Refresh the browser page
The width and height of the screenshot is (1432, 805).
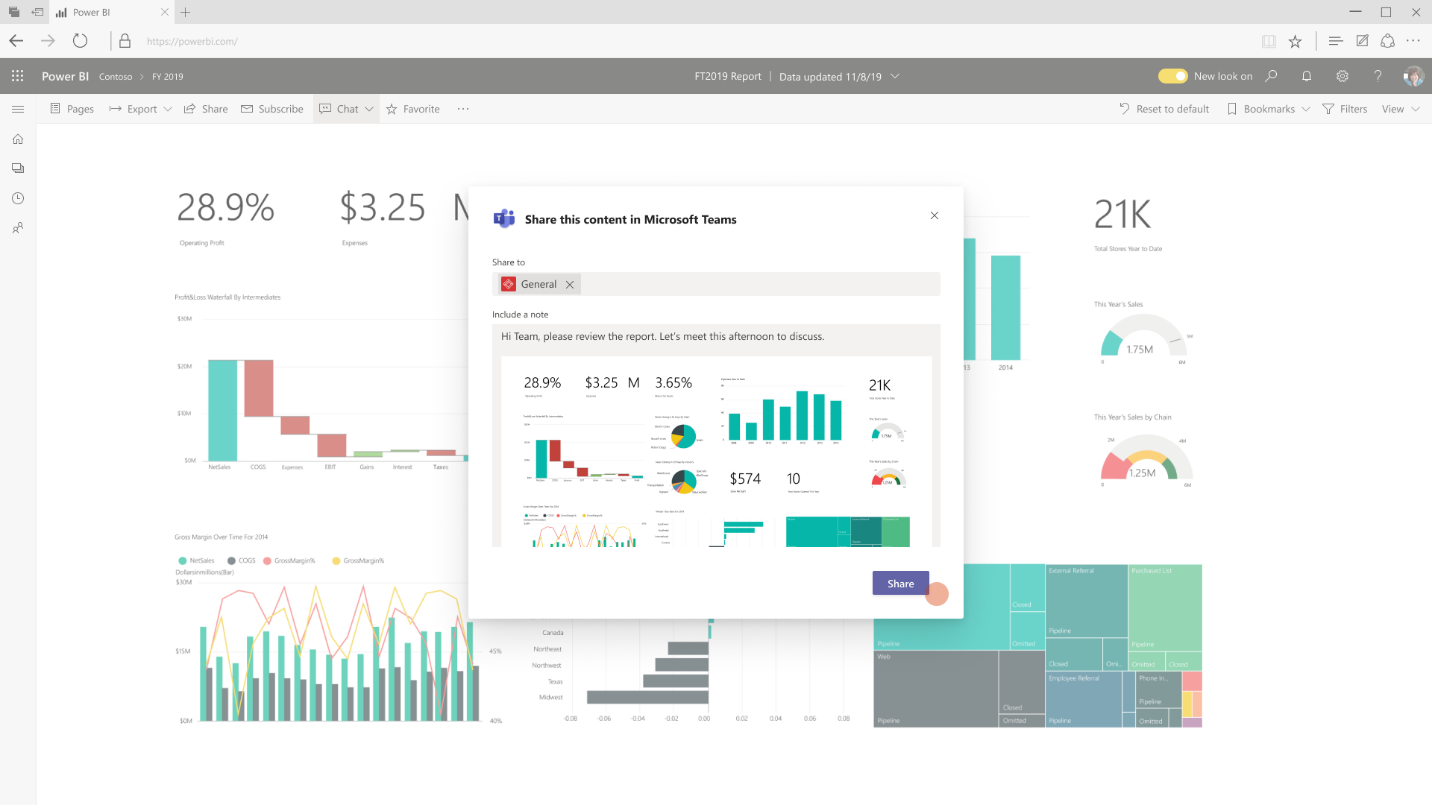[80, 41]
